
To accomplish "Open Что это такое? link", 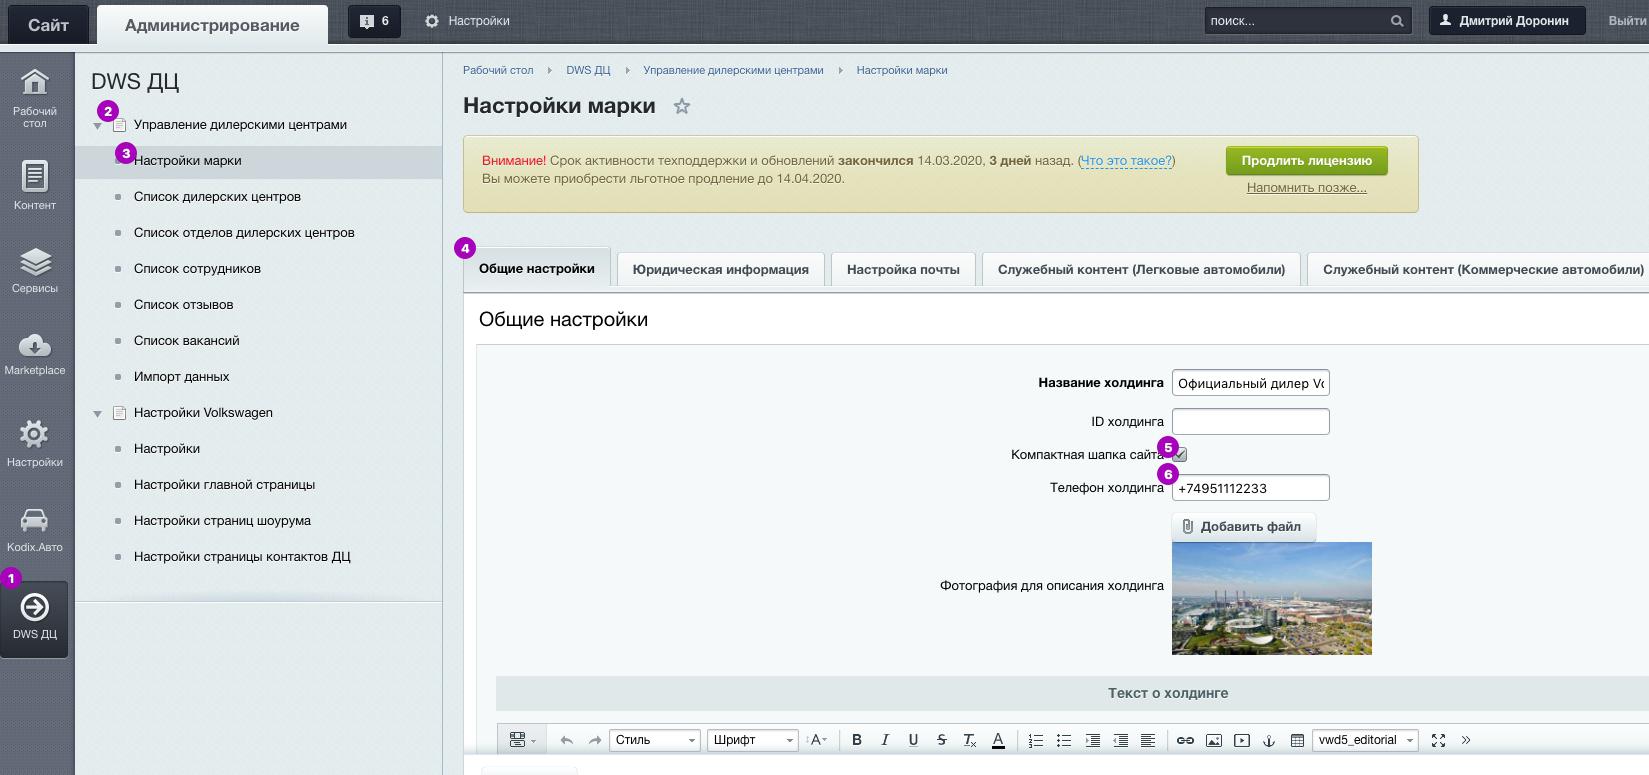I will tap(1127, 160).
